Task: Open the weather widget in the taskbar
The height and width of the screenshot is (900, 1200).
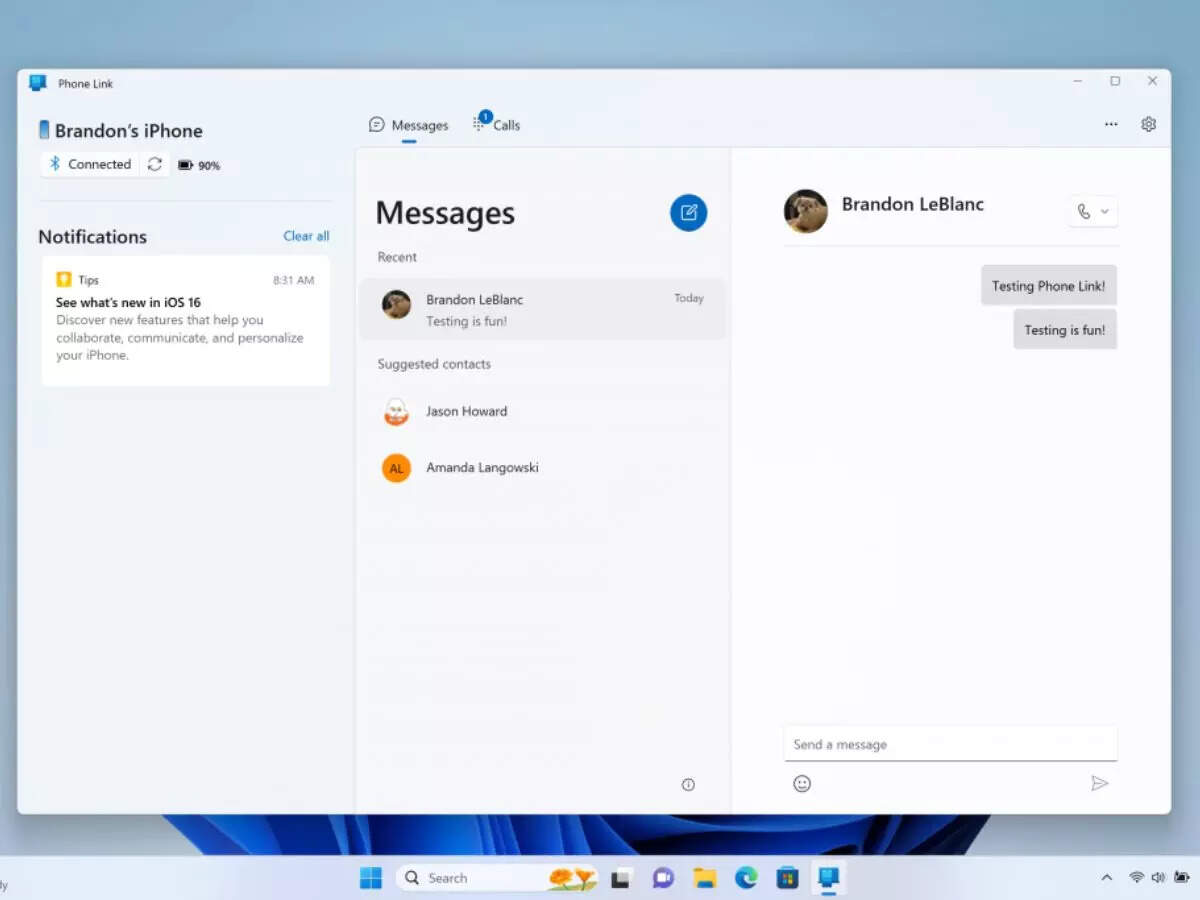Action: (x=570, y=877)
